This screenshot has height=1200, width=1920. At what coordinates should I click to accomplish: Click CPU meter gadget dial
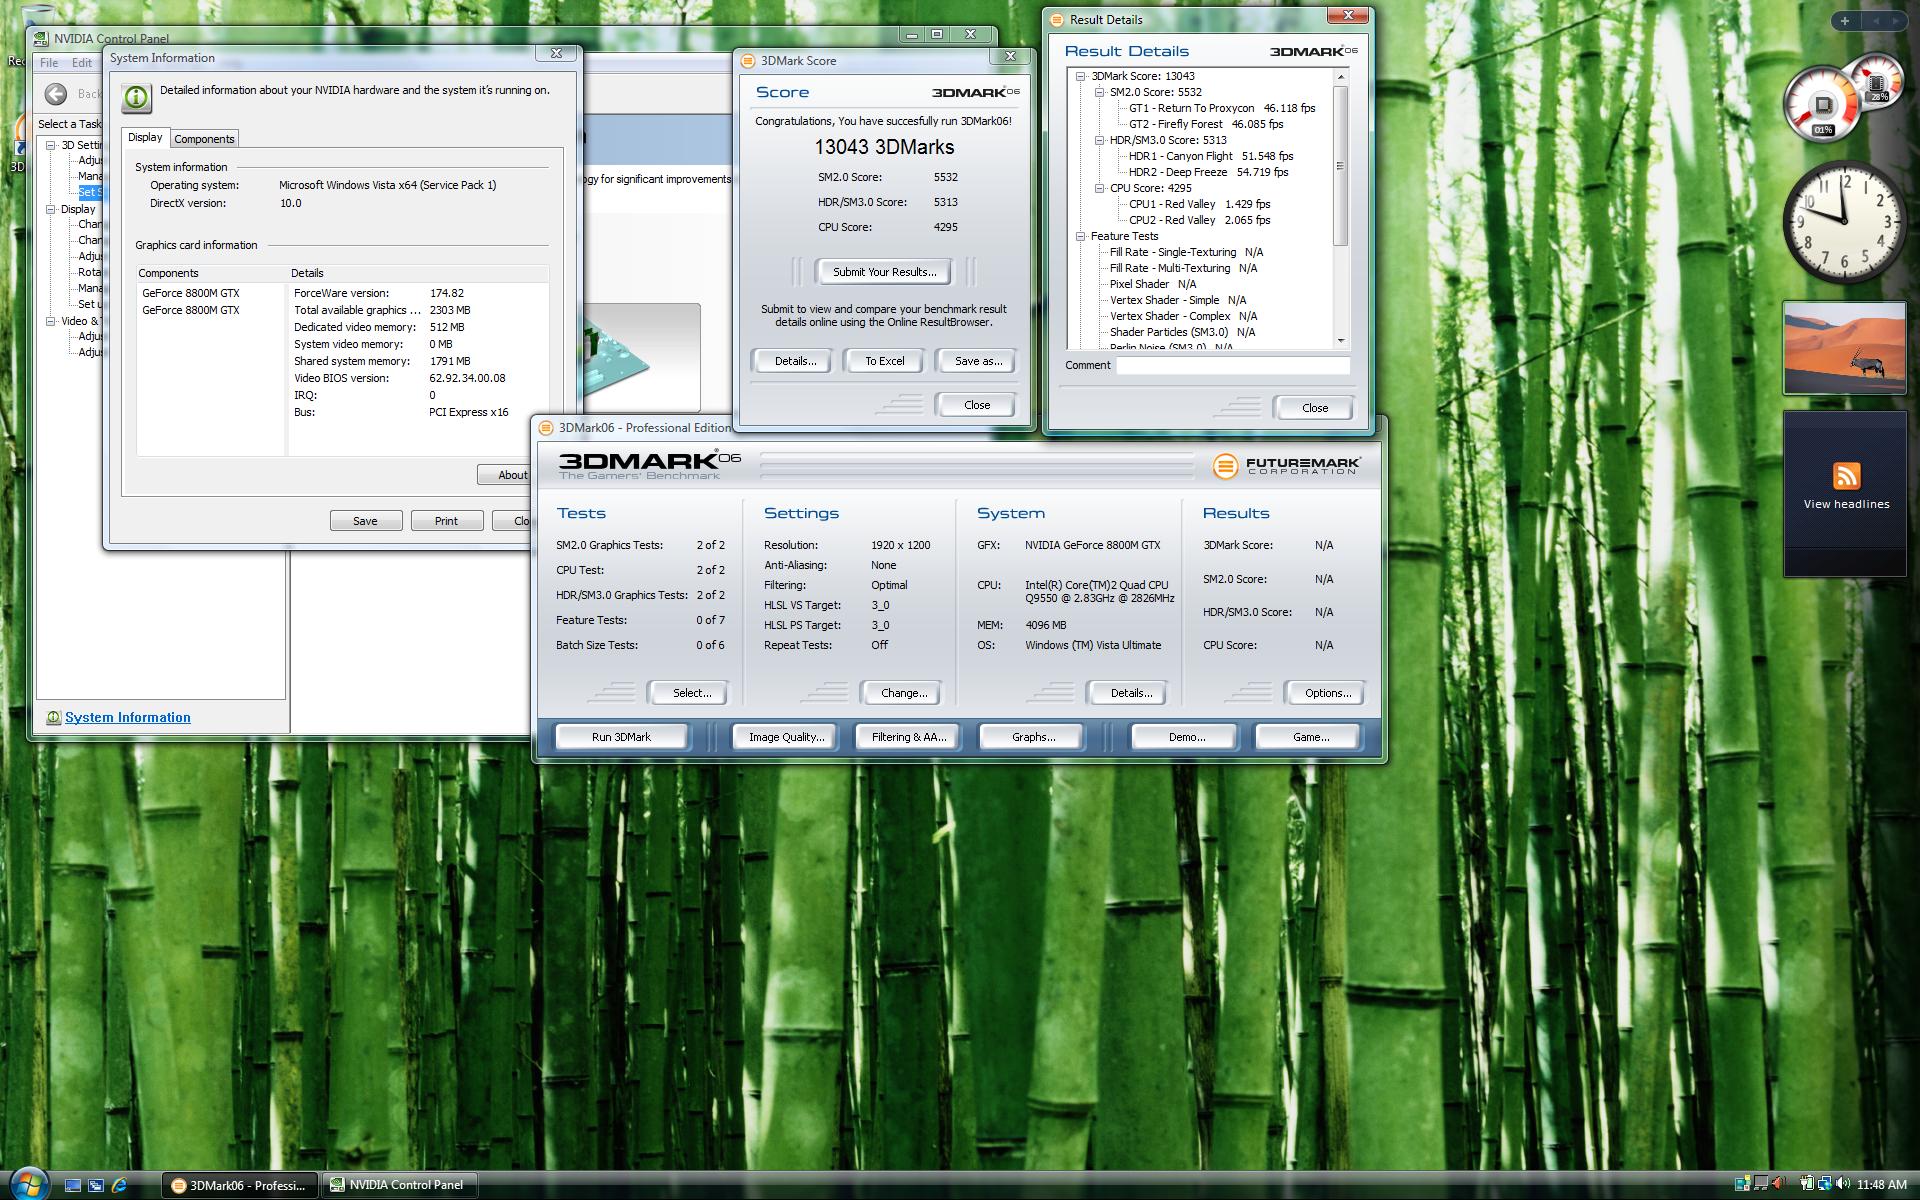1822,105
